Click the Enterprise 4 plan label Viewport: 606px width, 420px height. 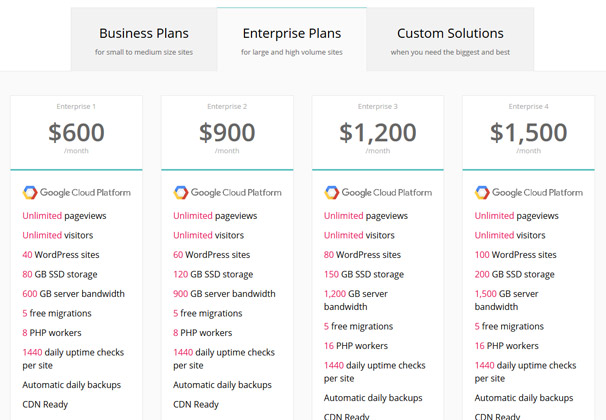coord(528,106)
